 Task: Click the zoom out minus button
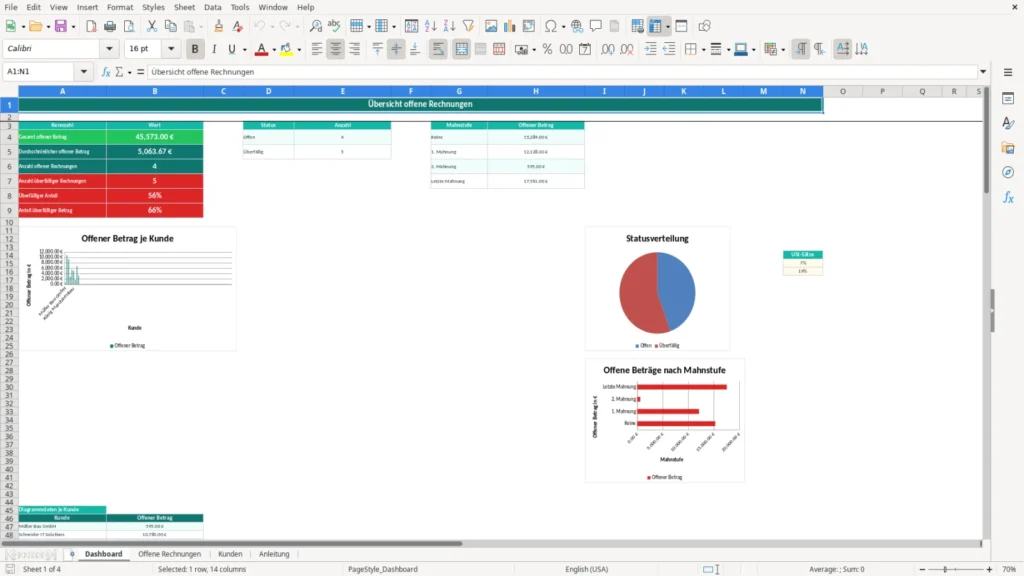tap(922, 569)
